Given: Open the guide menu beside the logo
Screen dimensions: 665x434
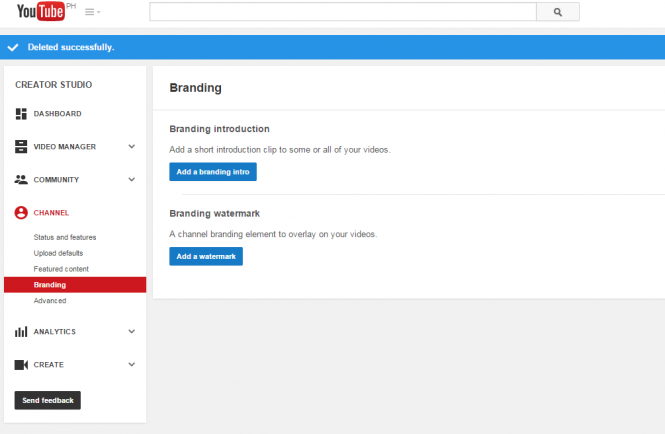Looking at the screenshot, I should click(x=92, y=12).
